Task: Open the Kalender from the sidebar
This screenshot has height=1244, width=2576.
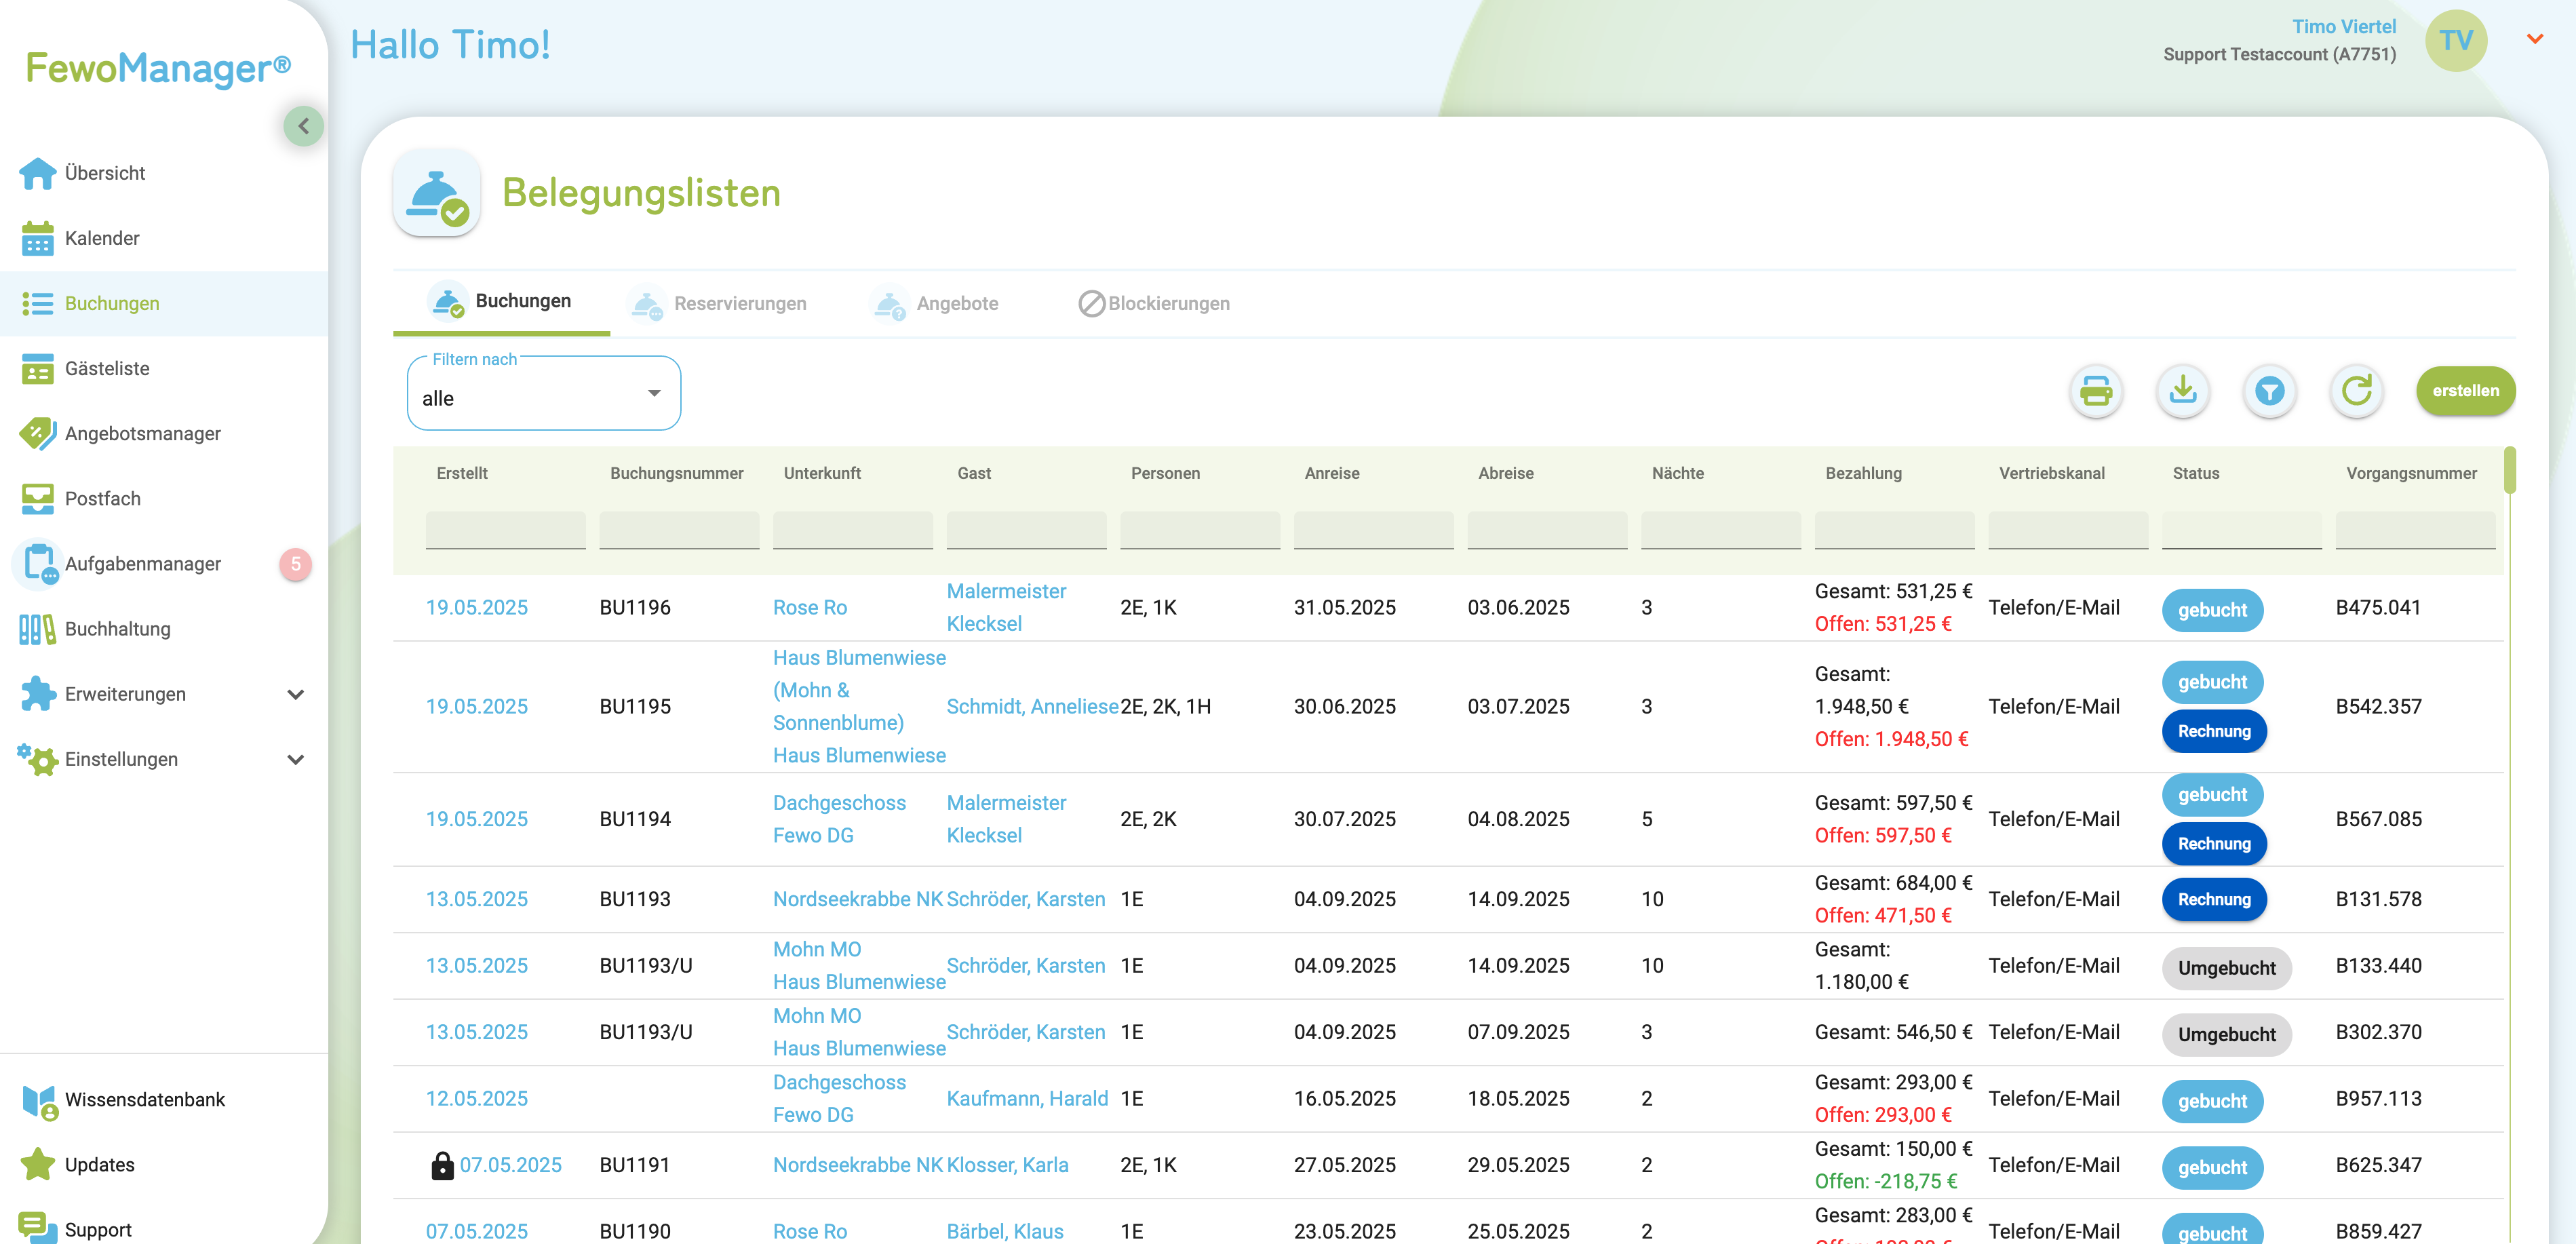Action: 101,238
